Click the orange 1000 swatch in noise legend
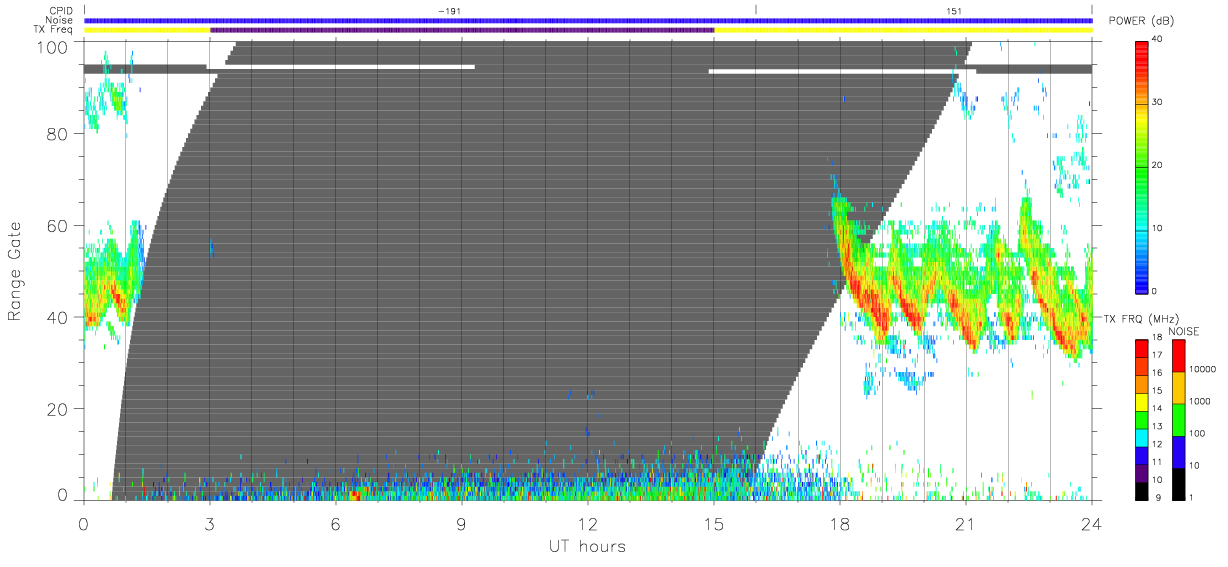This screenshot has width=1228, height=567. [x=1178, y=387]
